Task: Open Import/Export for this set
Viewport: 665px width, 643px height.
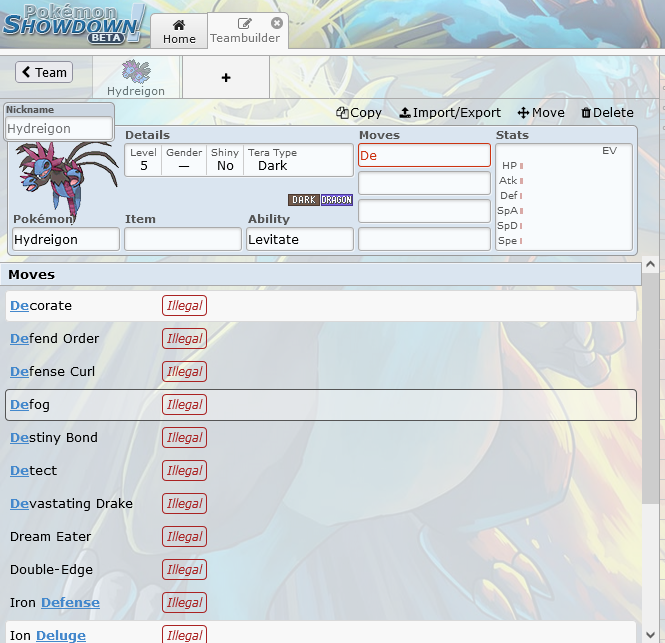Action: point(450,113)
